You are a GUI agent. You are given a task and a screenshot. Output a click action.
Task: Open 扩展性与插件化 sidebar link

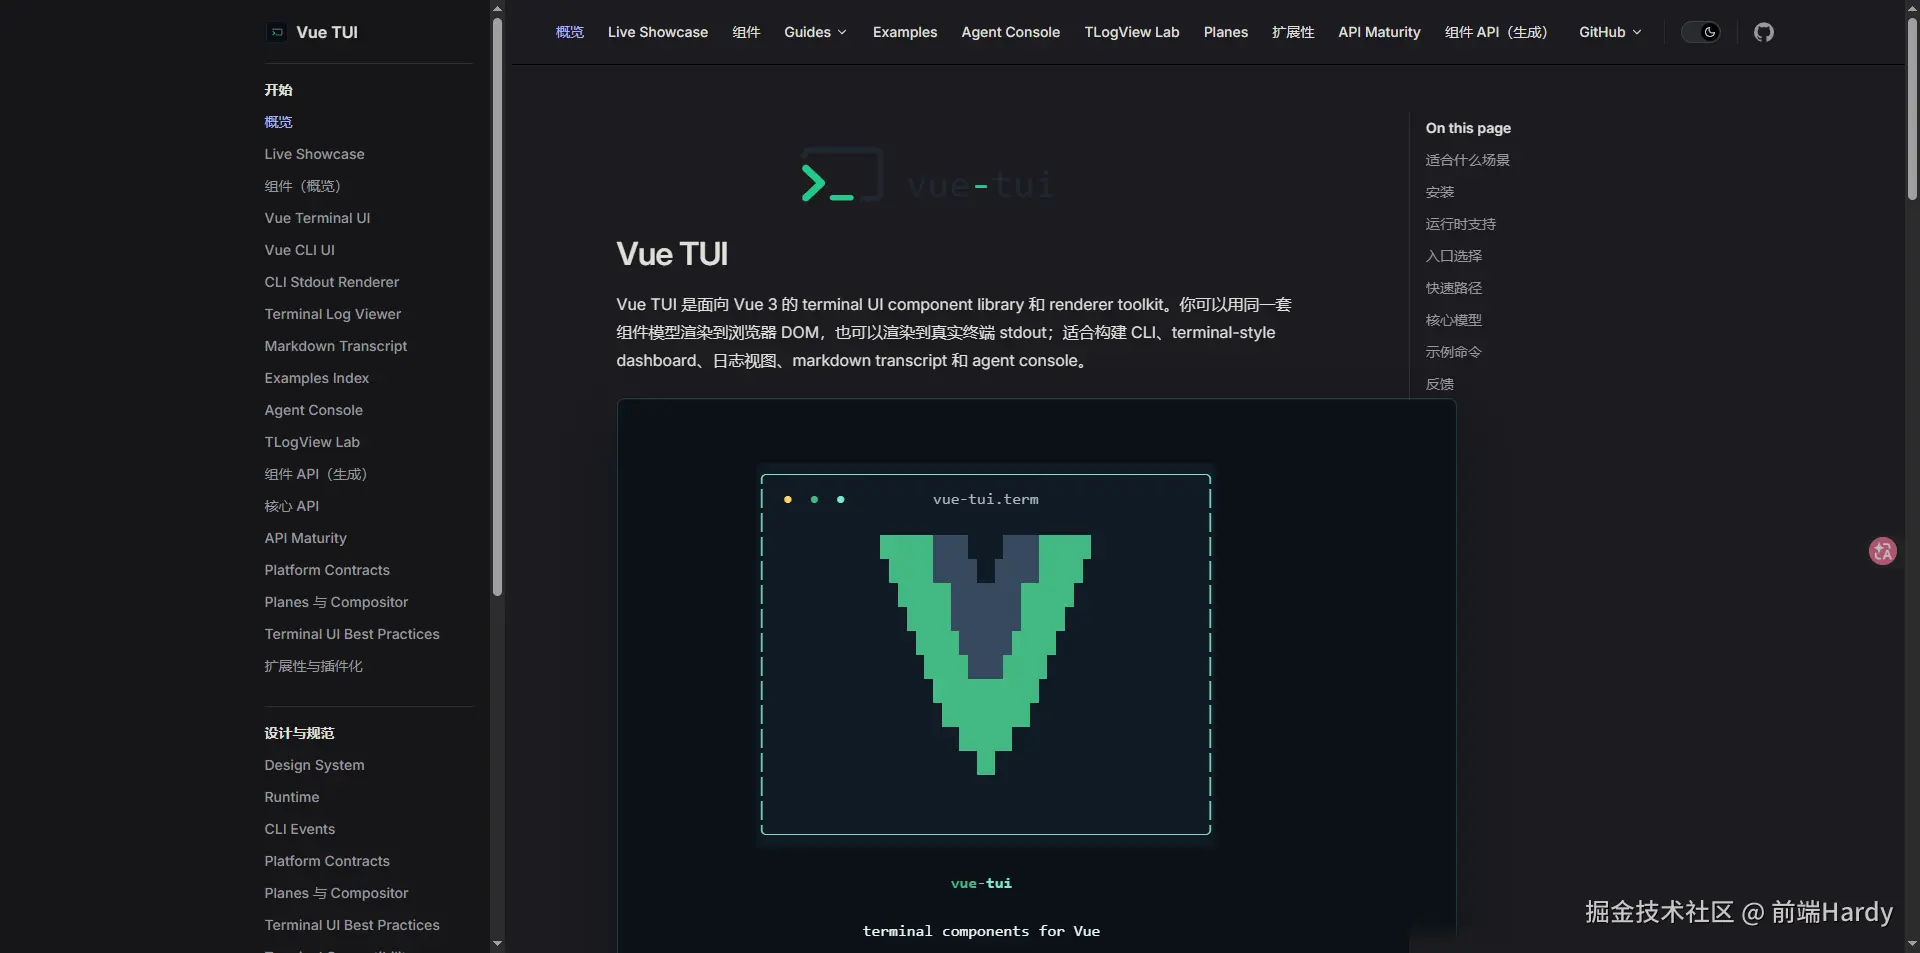(313, 666)
